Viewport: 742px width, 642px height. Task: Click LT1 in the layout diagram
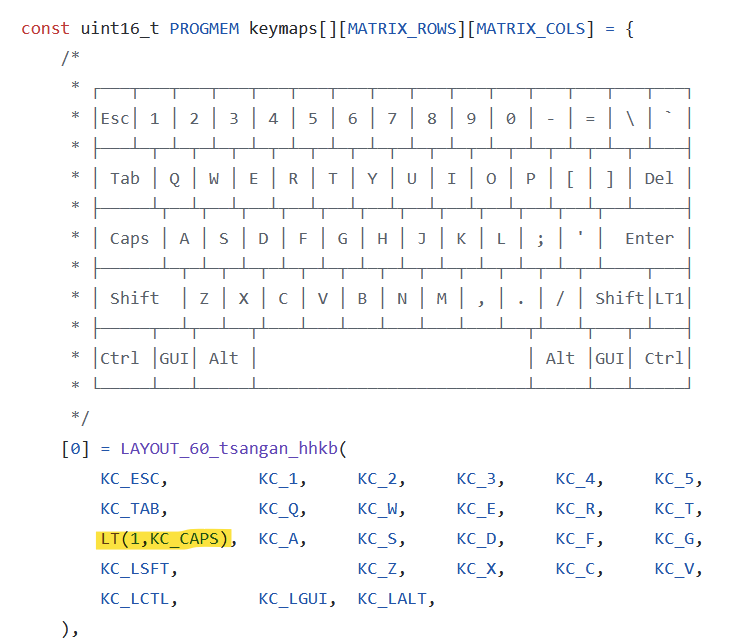pos(669,299)
